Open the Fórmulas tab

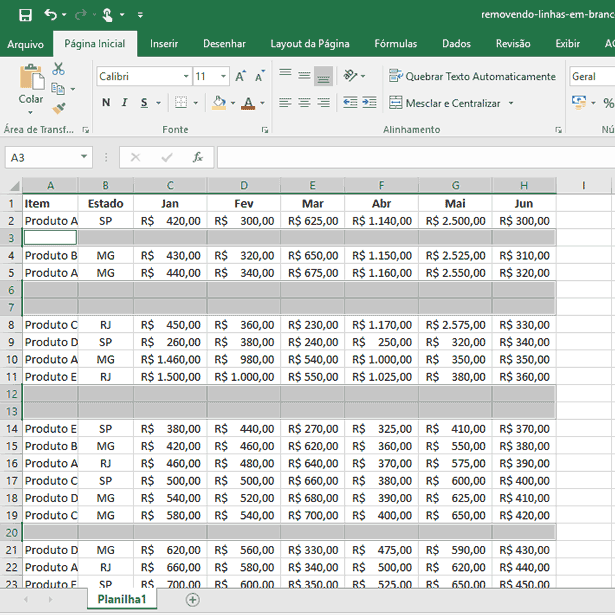[395, 44]
